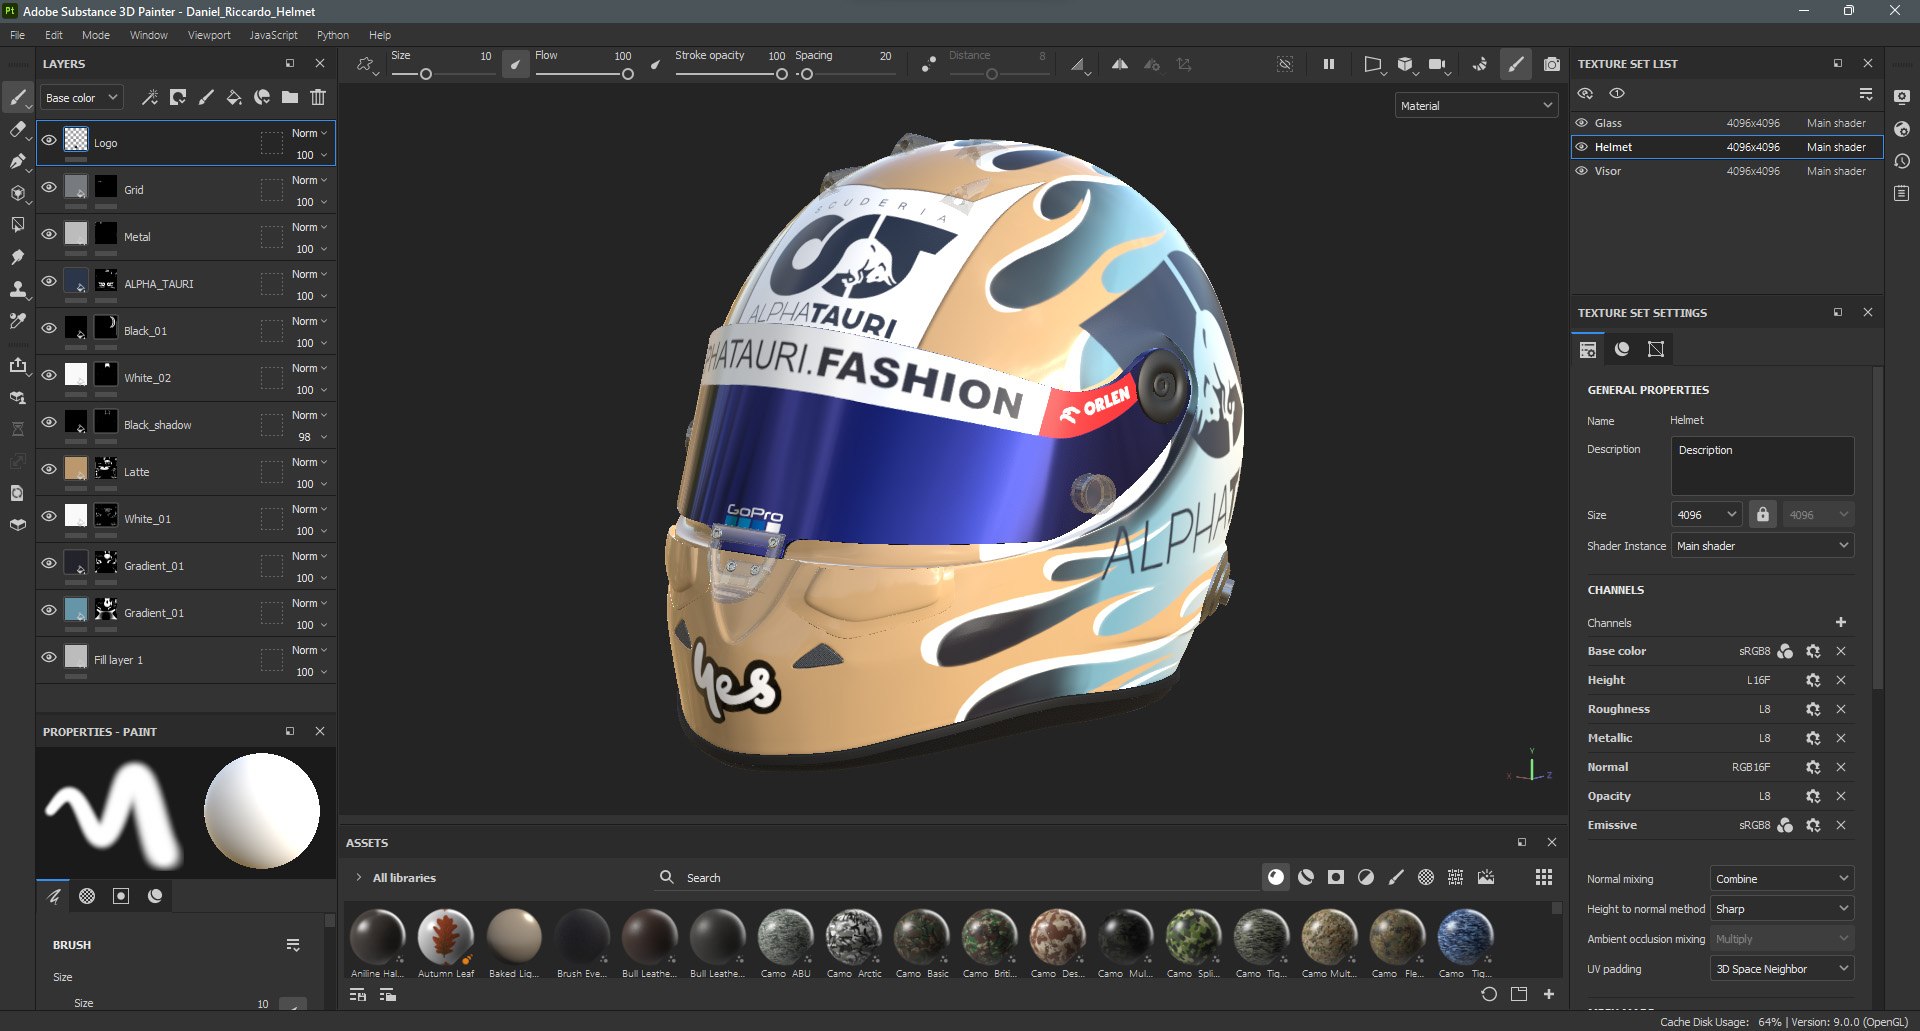The width and height of the screenshot is (1920, 1031).
Task: Add an effect with the magic wand icon
Action: (x=150, y=97)
